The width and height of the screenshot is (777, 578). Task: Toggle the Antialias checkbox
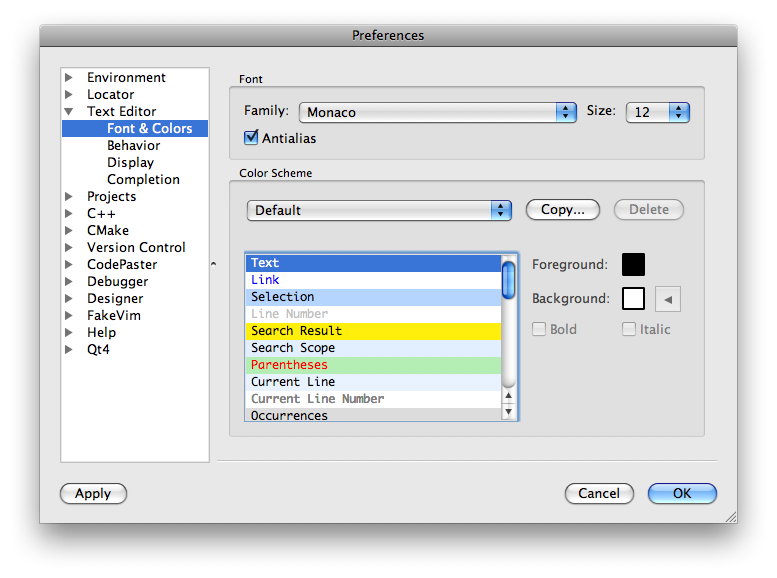point(251,137)
